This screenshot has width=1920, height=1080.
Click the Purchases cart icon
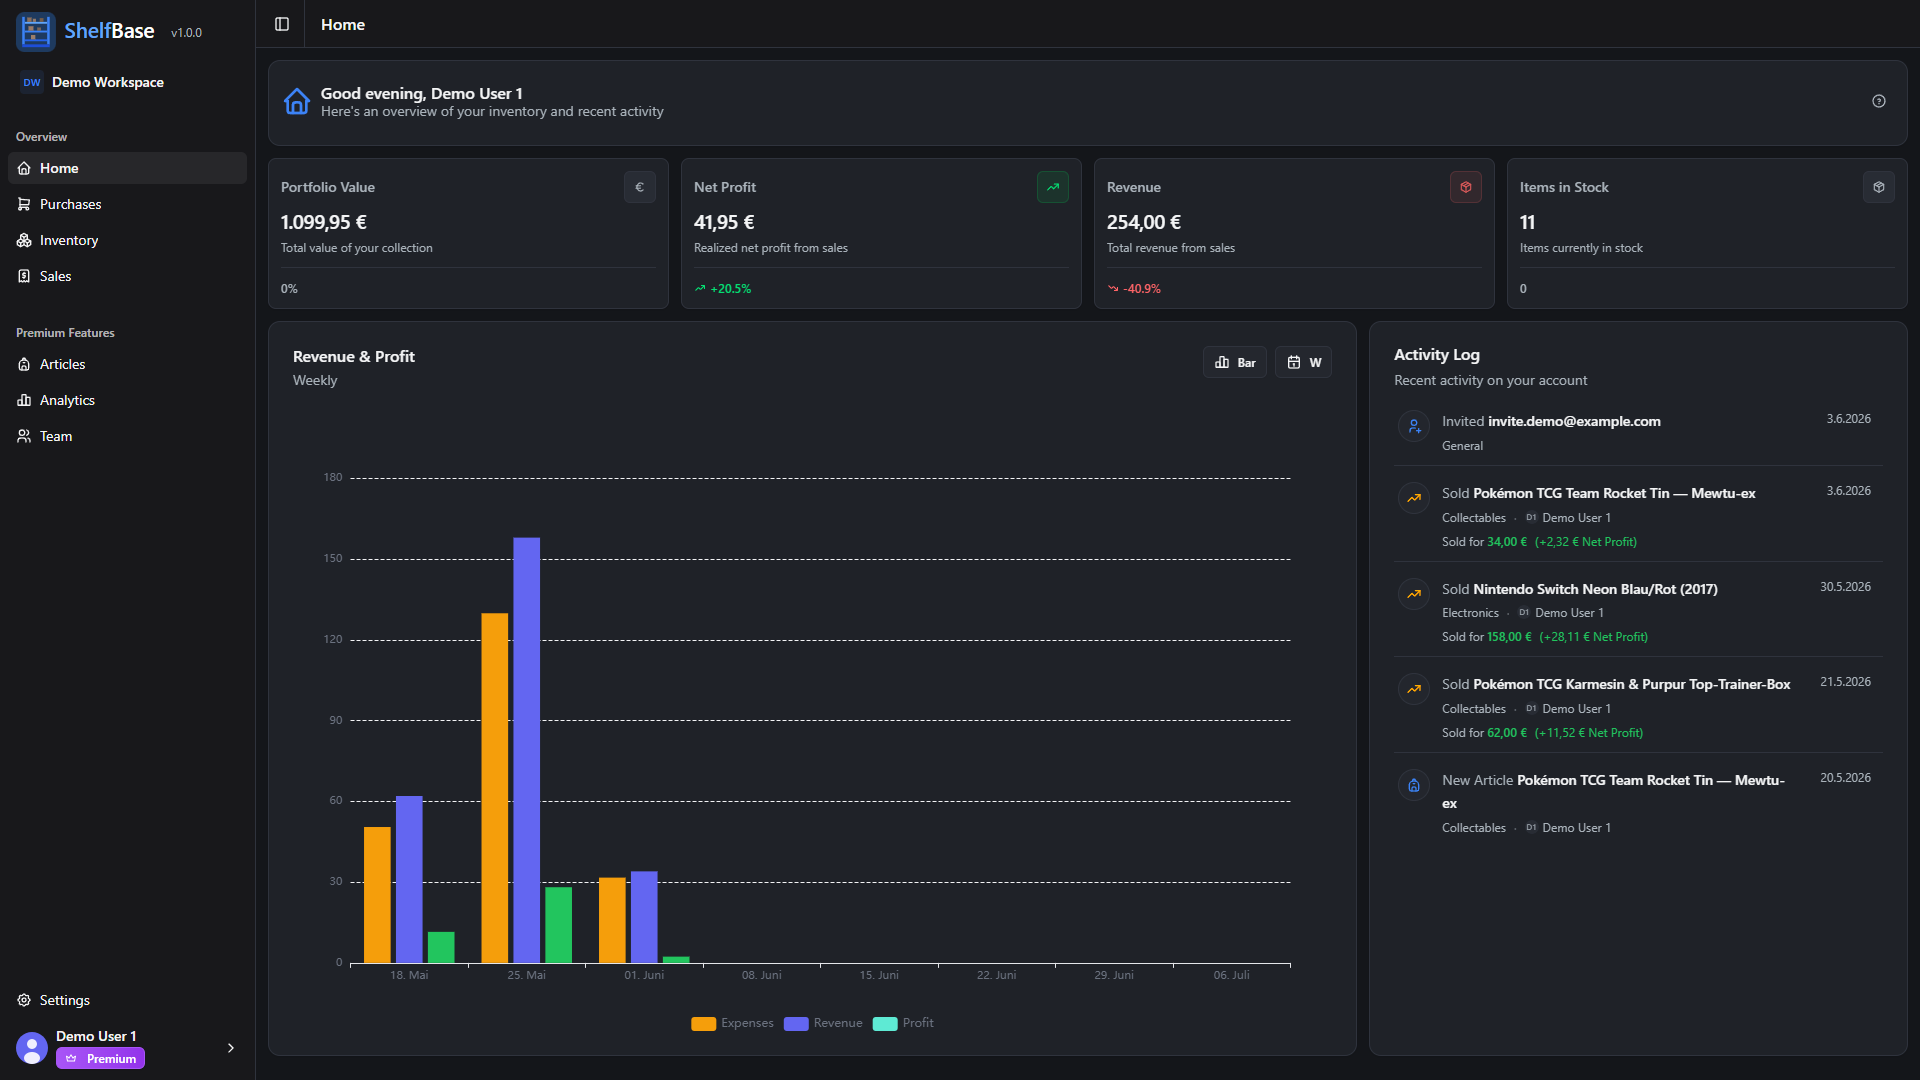pyautogui.click(x=24, y=204)
